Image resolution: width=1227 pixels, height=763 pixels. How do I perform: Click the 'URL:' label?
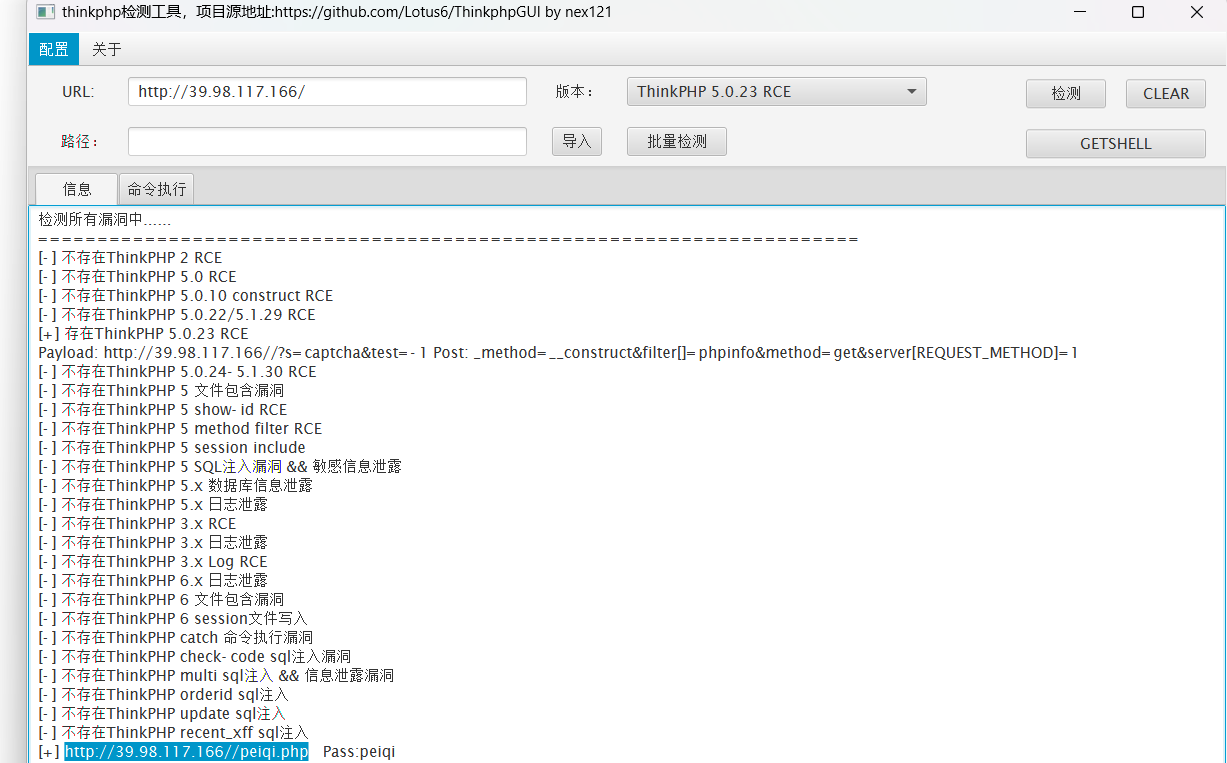coord(78,92)
